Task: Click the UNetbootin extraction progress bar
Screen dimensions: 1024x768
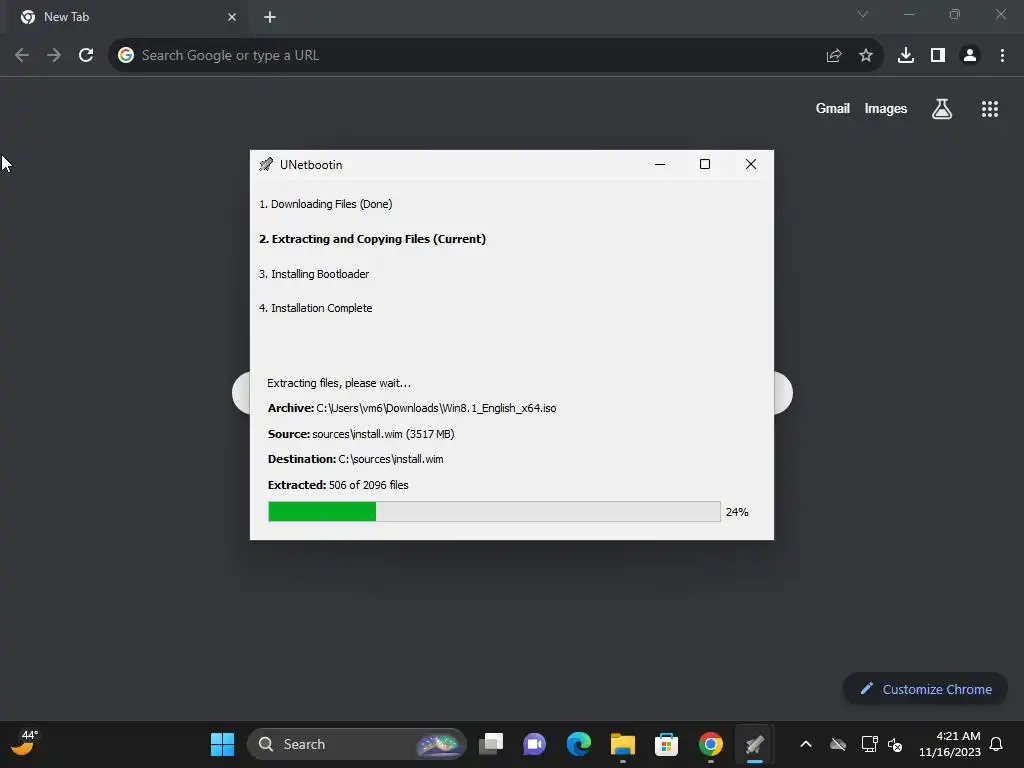Action: click(x=494, y=511)
